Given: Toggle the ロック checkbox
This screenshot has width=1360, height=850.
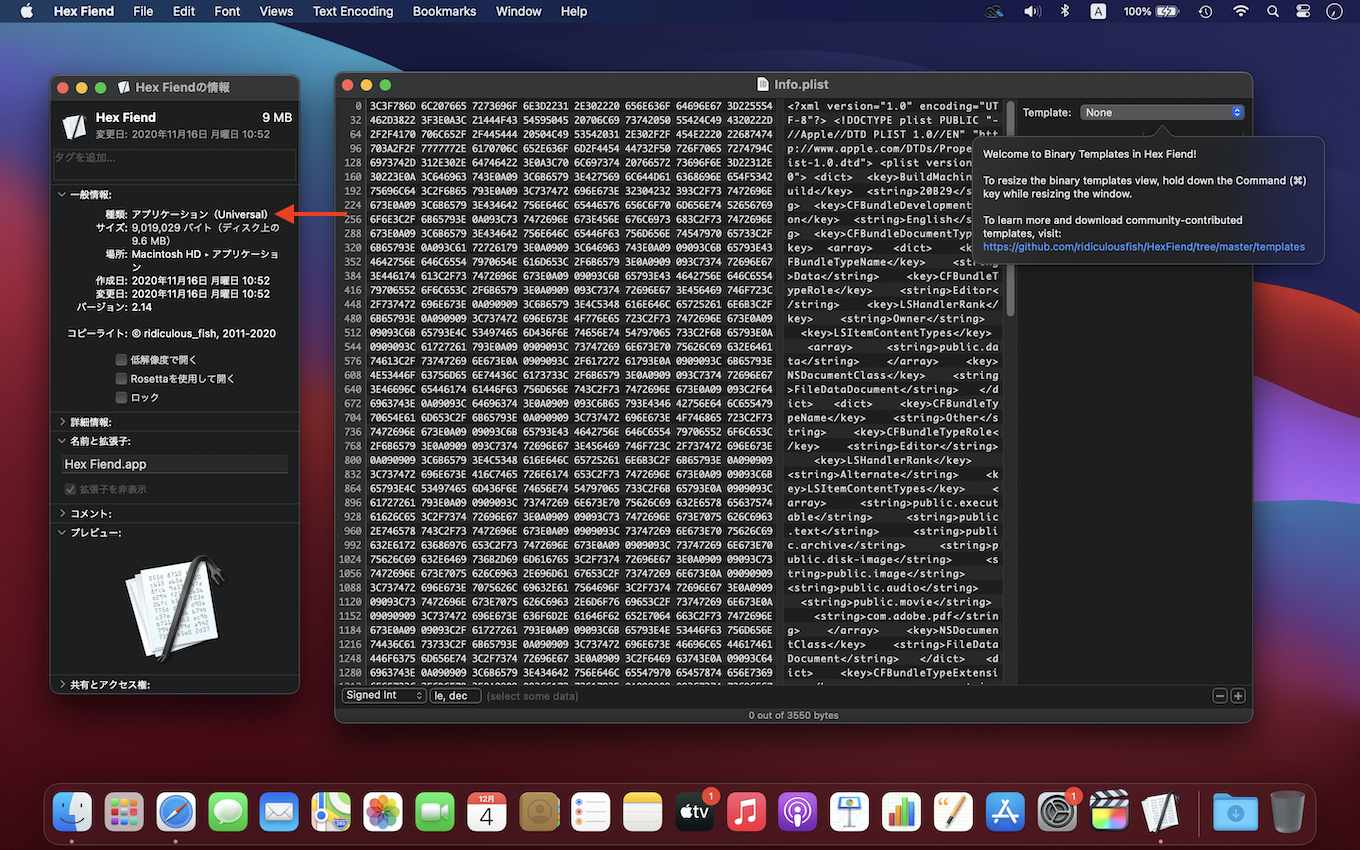Looking at the screenshot, I should click(121, 397).
